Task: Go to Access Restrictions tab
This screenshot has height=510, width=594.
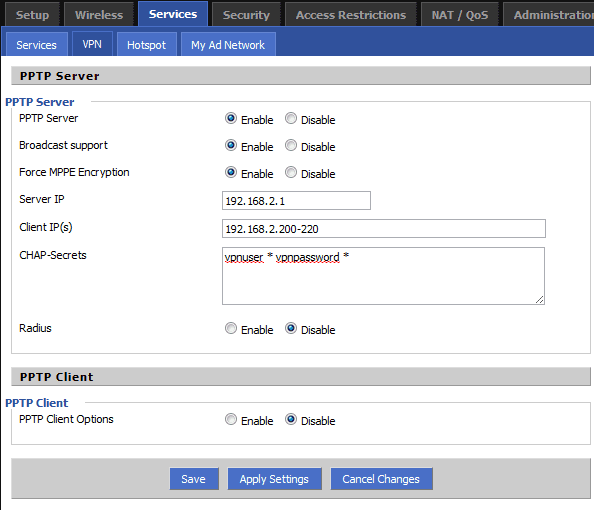Action: click(351, 15)
